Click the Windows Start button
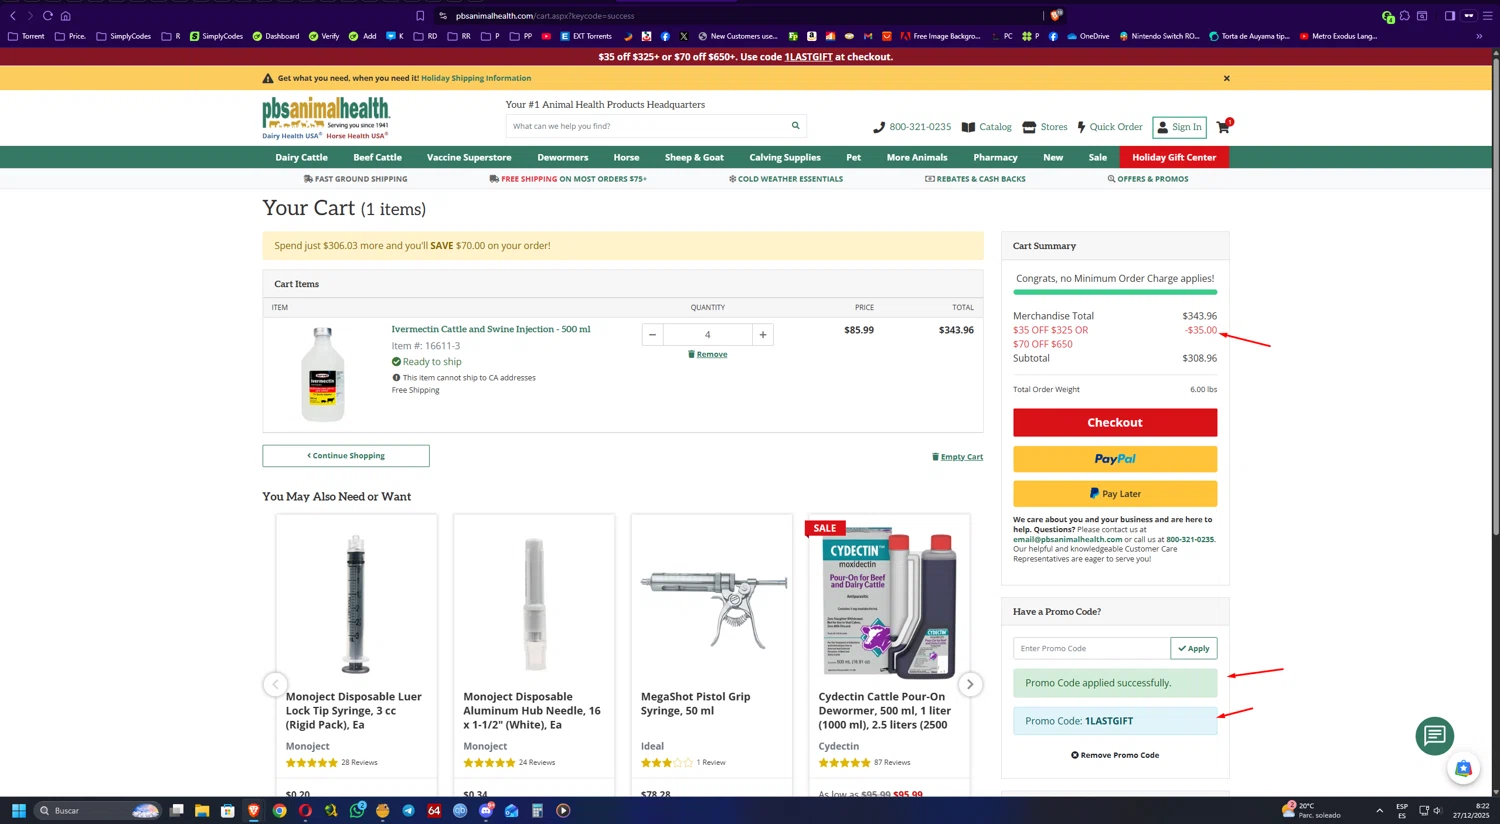 point(18,811)
